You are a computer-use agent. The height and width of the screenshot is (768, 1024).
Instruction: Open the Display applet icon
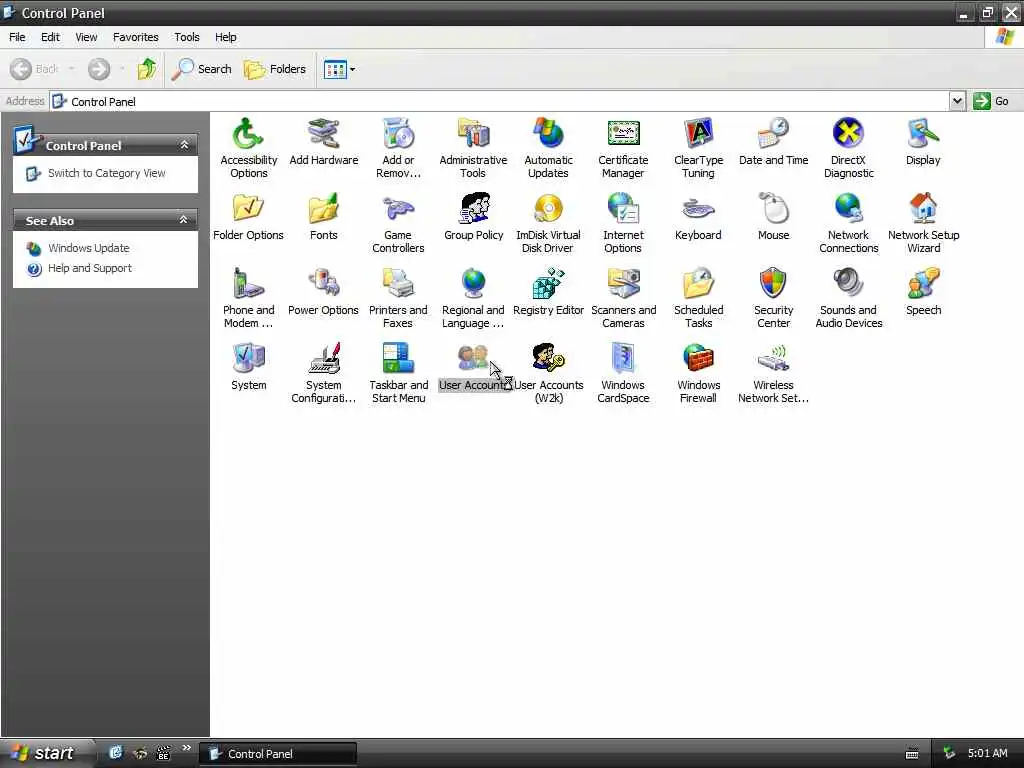tap(923, 134)
